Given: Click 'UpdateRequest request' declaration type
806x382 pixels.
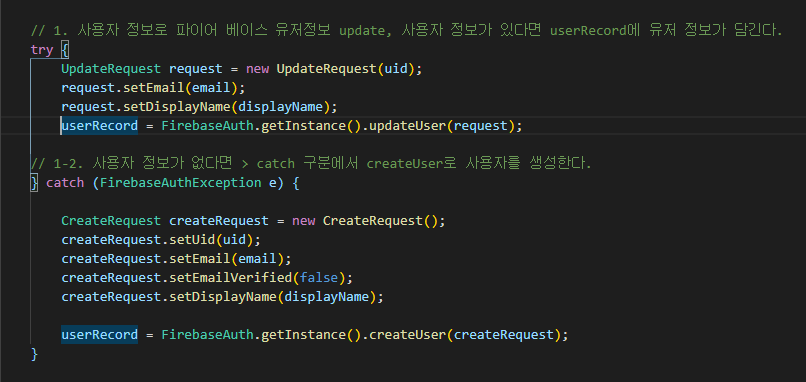Looking at the screenshot, I should (x=111, y=69).
